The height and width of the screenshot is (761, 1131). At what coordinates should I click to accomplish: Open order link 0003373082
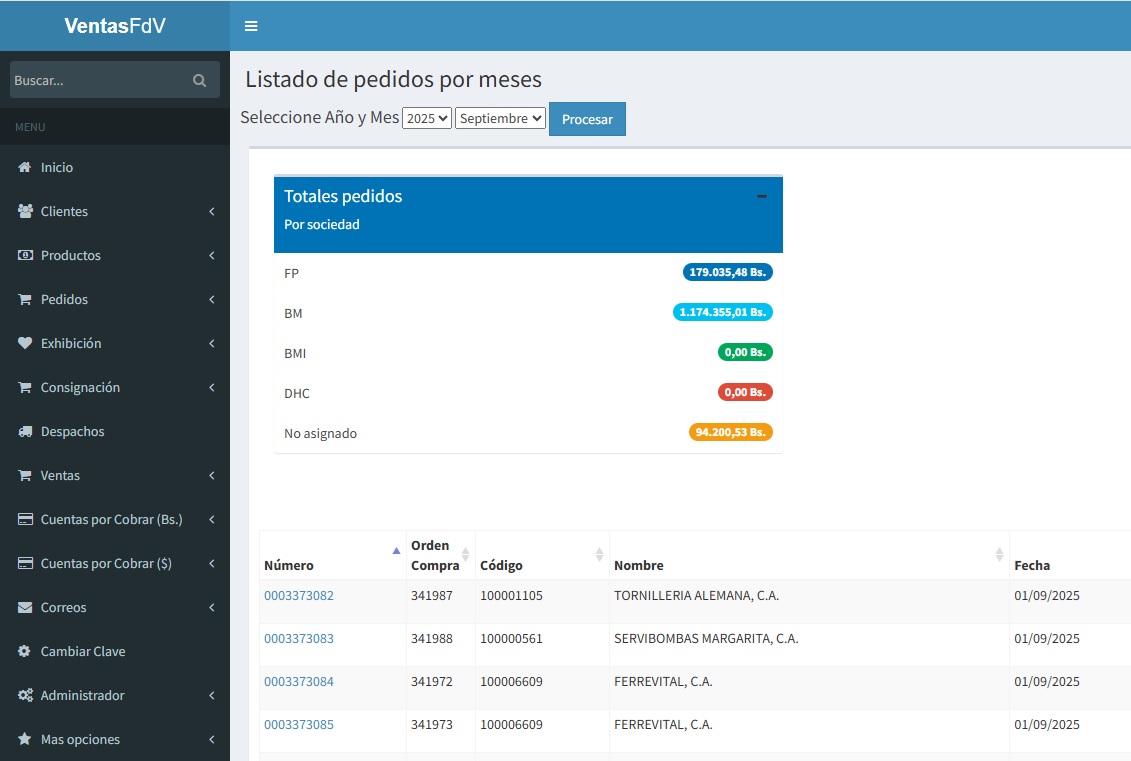coord(299,596)
